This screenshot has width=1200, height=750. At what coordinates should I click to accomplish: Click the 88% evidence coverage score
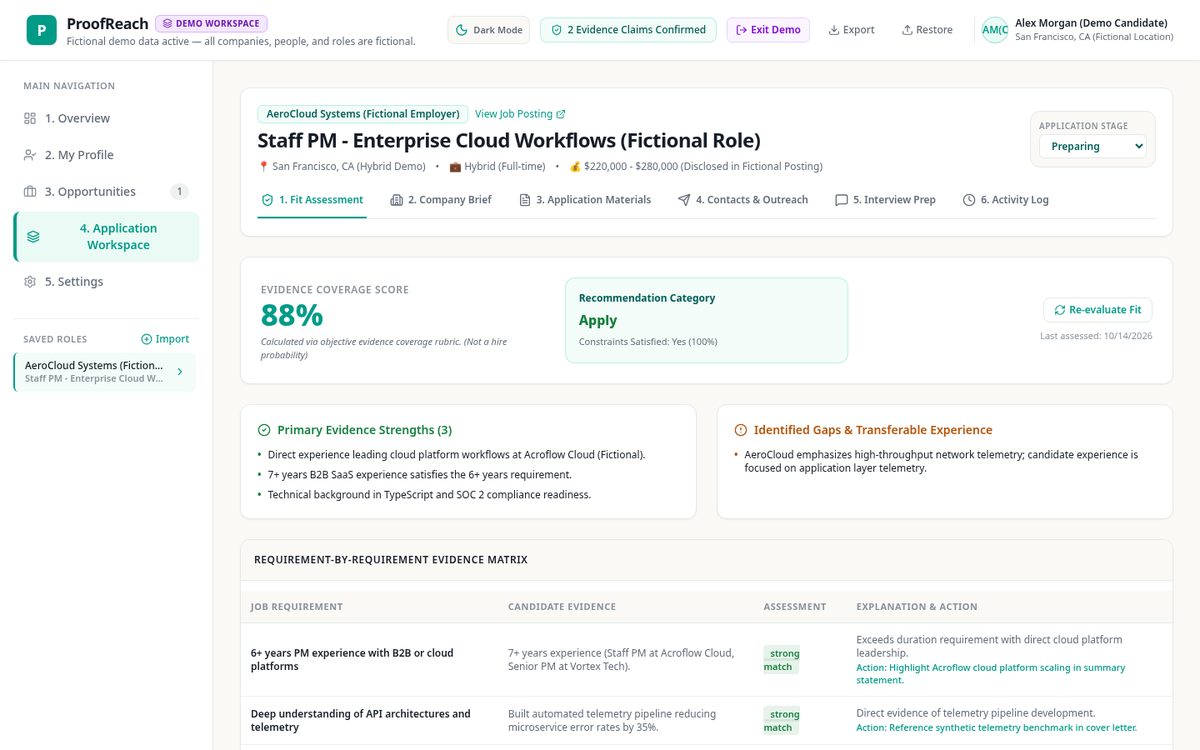pos(292,316)
